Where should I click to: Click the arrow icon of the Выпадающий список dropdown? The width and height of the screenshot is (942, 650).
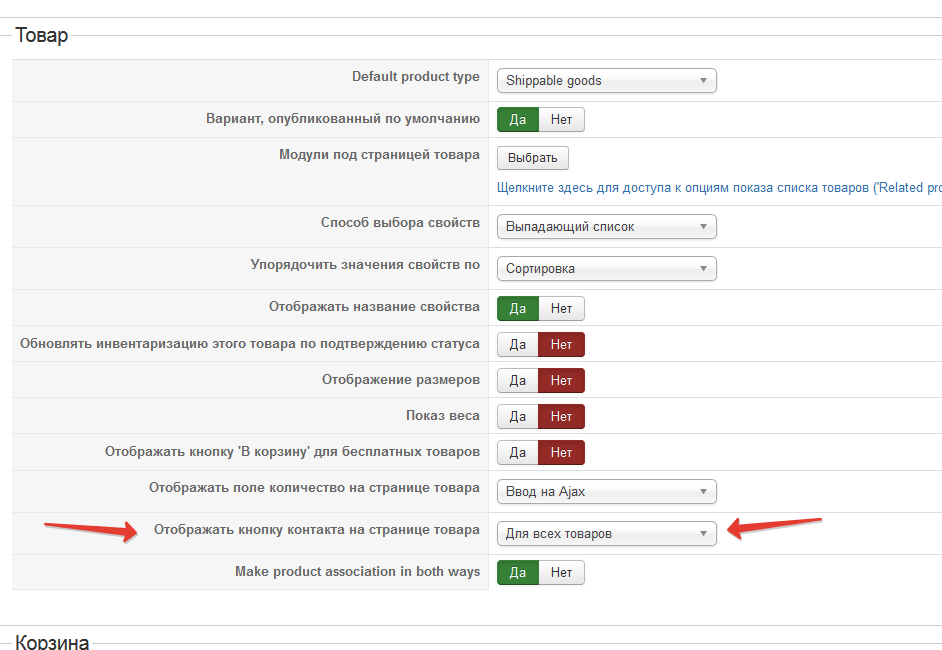(703, 226)
